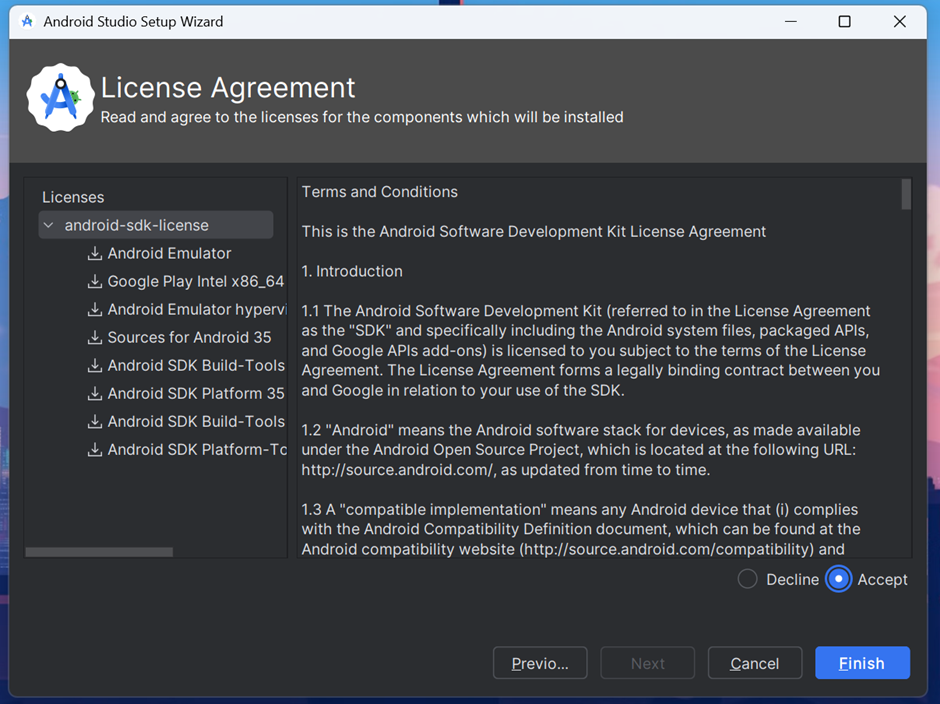Screen dimensions: 940x704
Task: Click download icon for Android SDK Platform-Tools
Action: (95, 450)
